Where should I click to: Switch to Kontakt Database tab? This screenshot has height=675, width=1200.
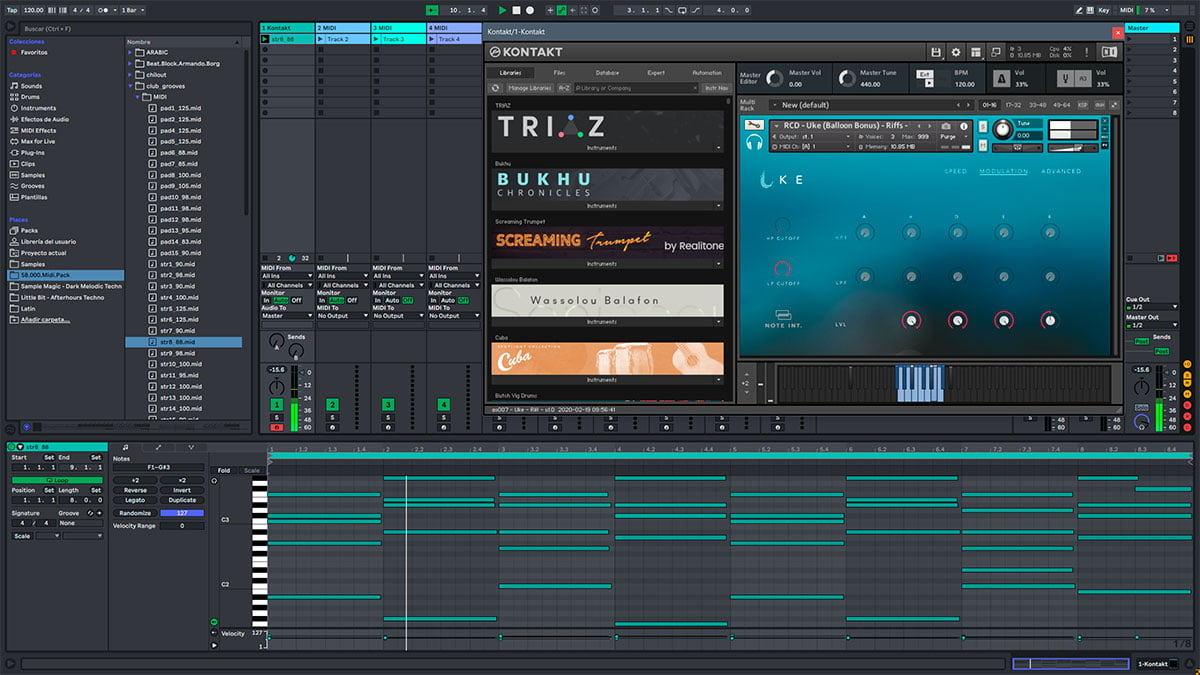click(607, 73)
